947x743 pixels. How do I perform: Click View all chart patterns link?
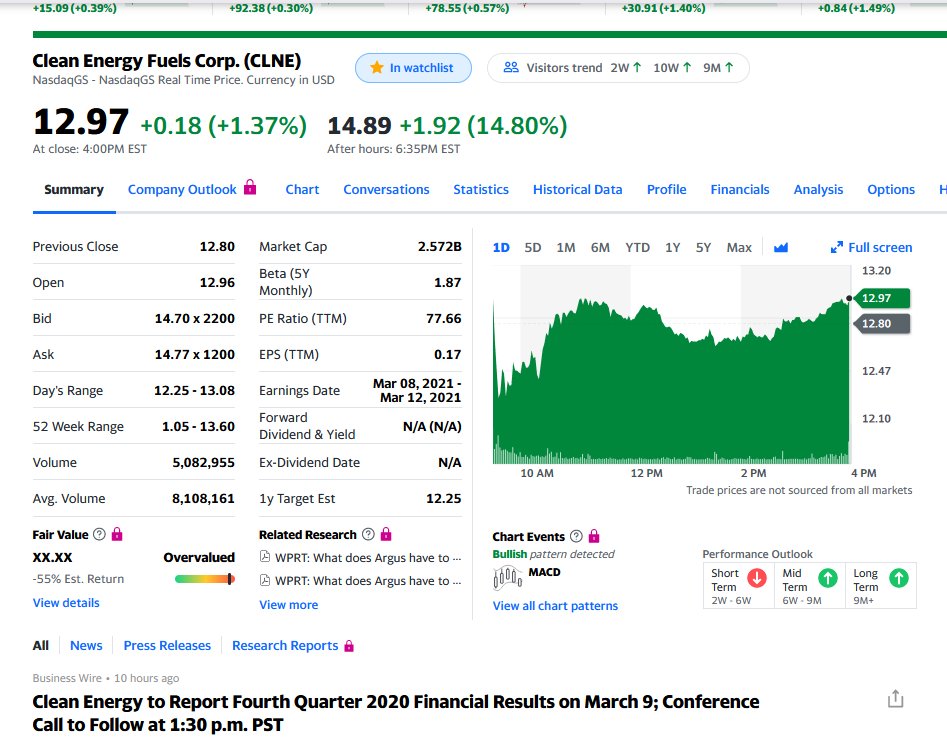click(x=556, y=606)
